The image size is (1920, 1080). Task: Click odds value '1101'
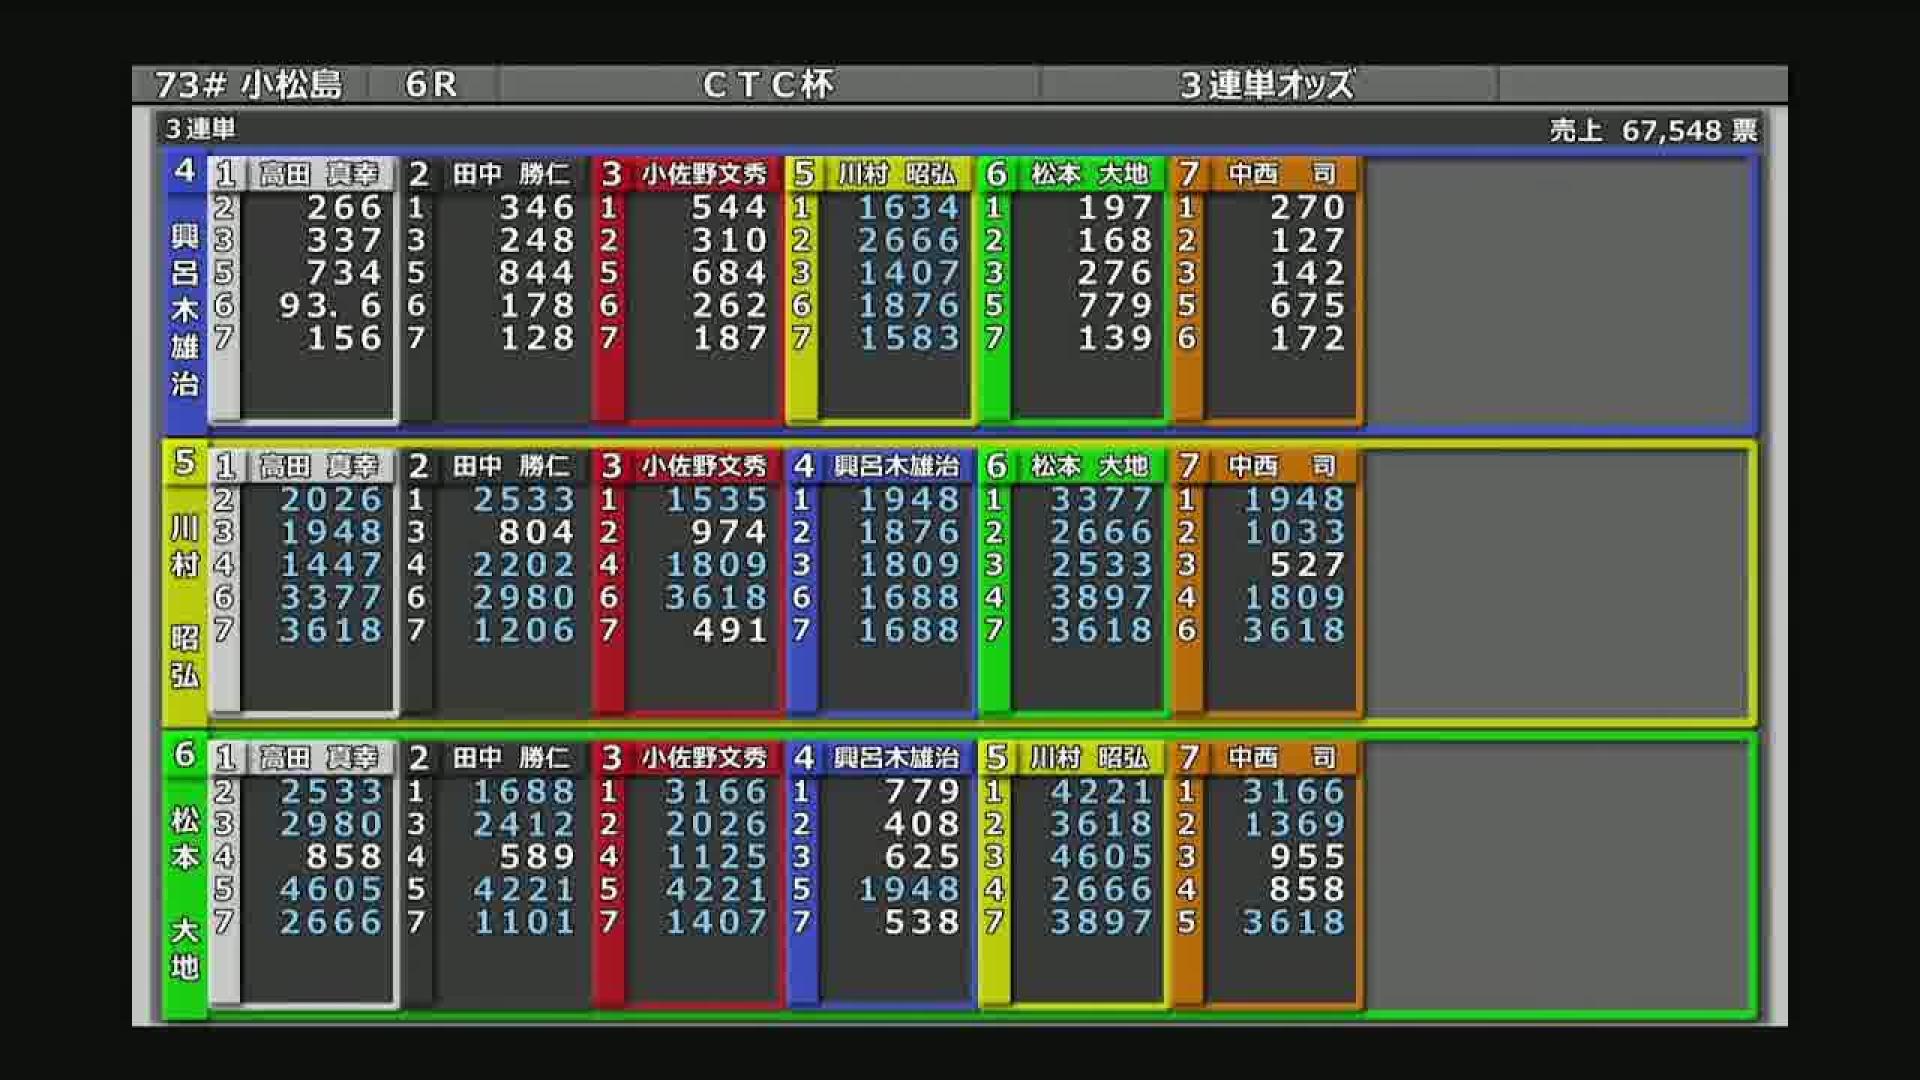pyautogui.click(x=524, y=923)
